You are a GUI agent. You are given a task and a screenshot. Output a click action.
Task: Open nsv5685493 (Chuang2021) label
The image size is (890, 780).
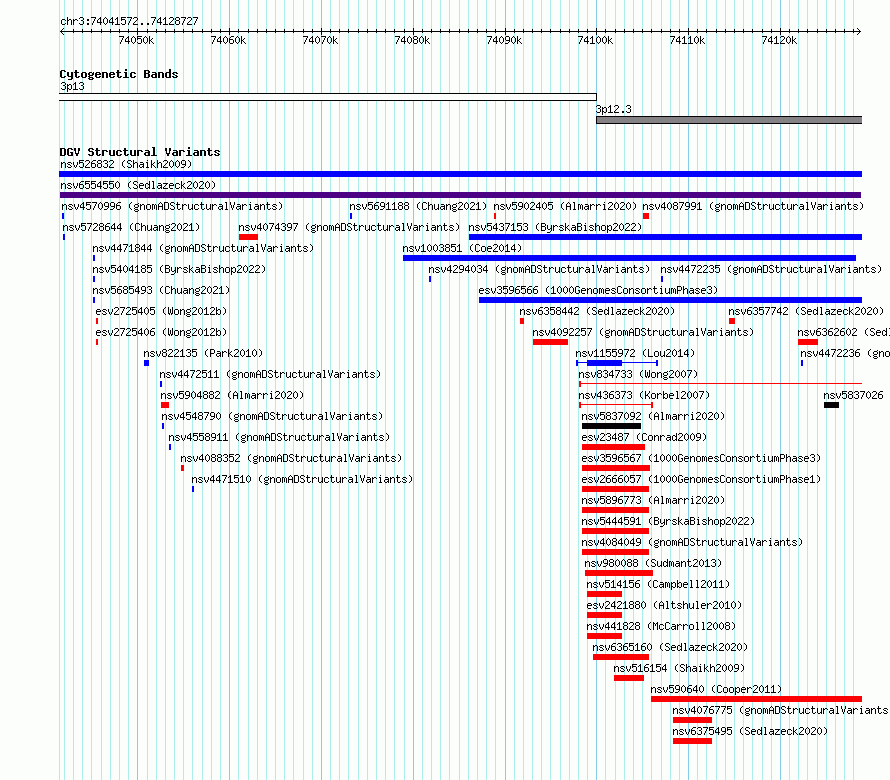coord(161,290)
